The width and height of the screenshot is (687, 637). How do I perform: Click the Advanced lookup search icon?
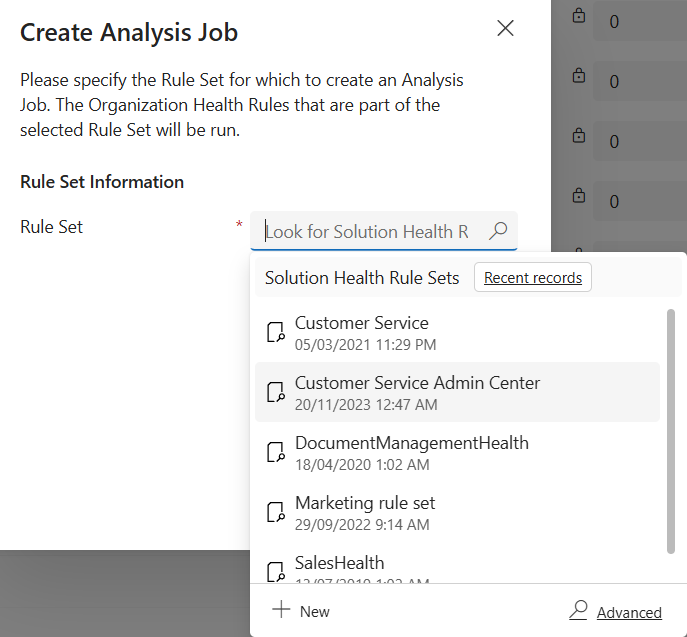click(578, 610)
